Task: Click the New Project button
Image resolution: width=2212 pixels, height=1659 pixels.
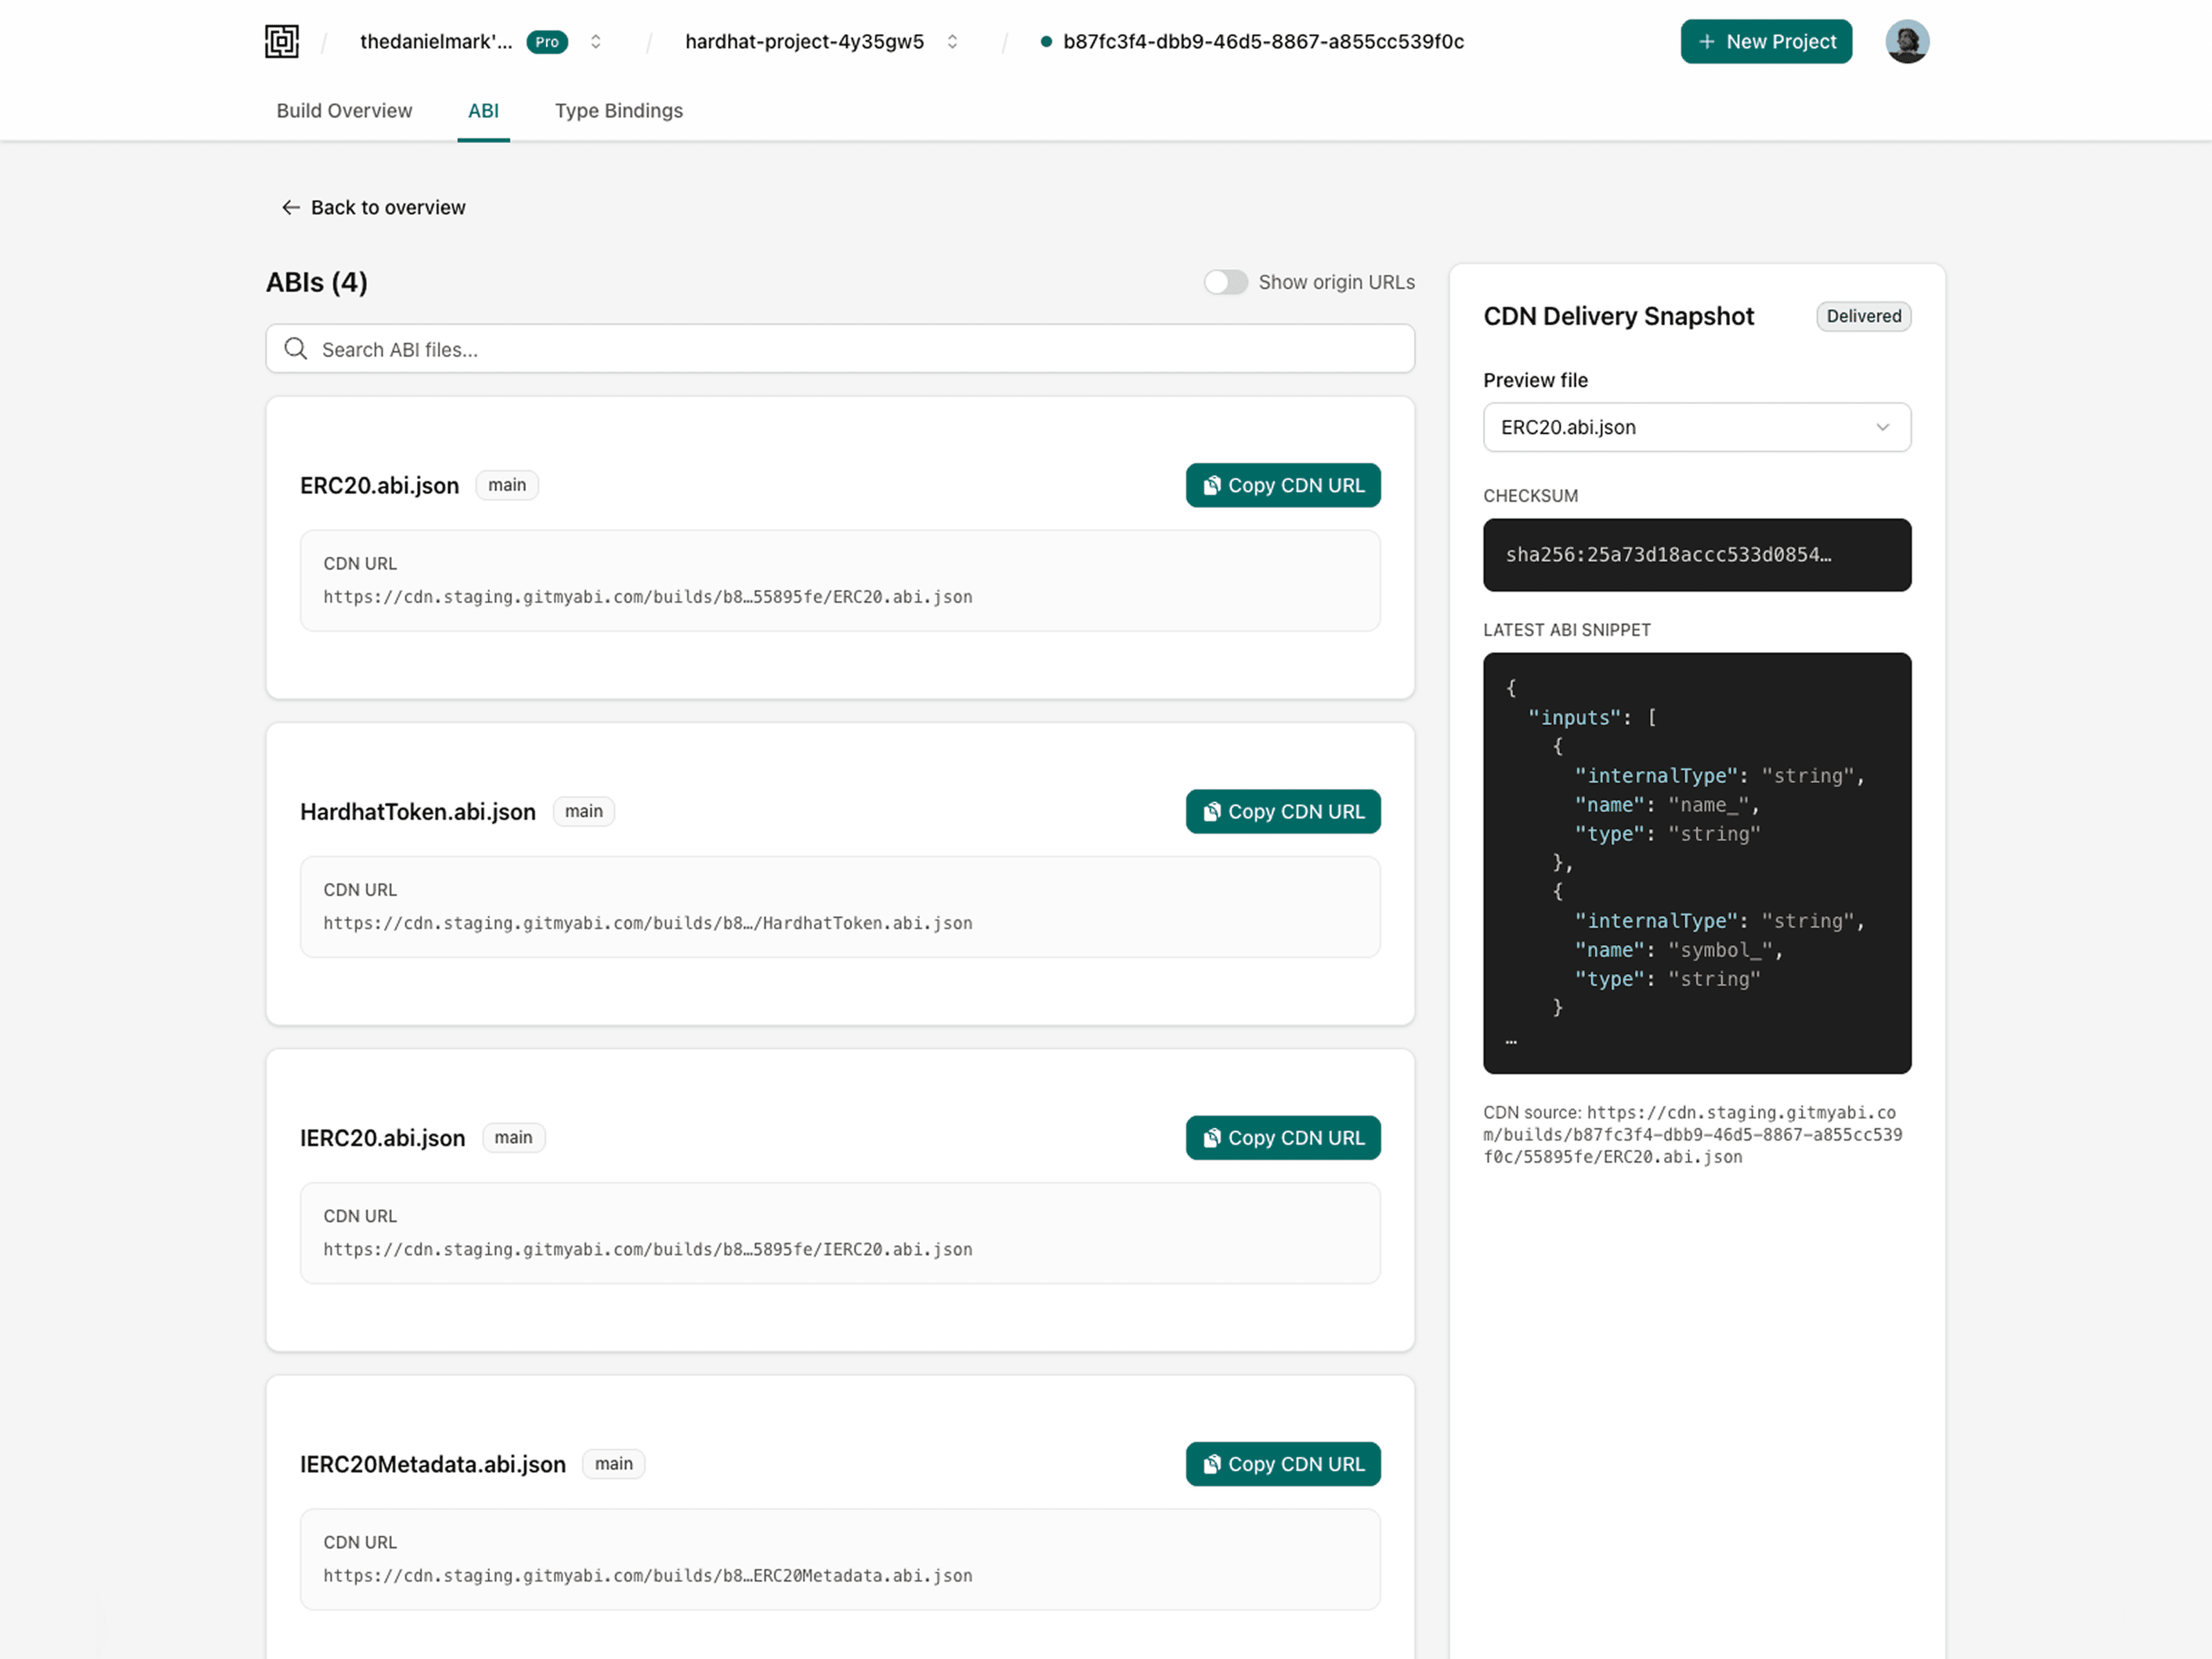Action: [1766, 41]
